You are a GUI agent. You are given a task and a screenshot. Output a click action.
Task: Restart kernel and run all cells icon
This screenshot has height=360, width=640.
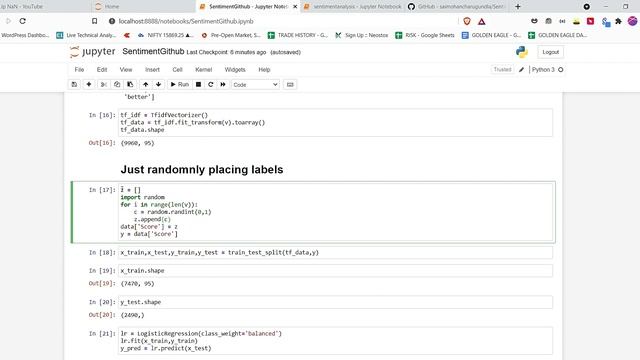point(223,84)
